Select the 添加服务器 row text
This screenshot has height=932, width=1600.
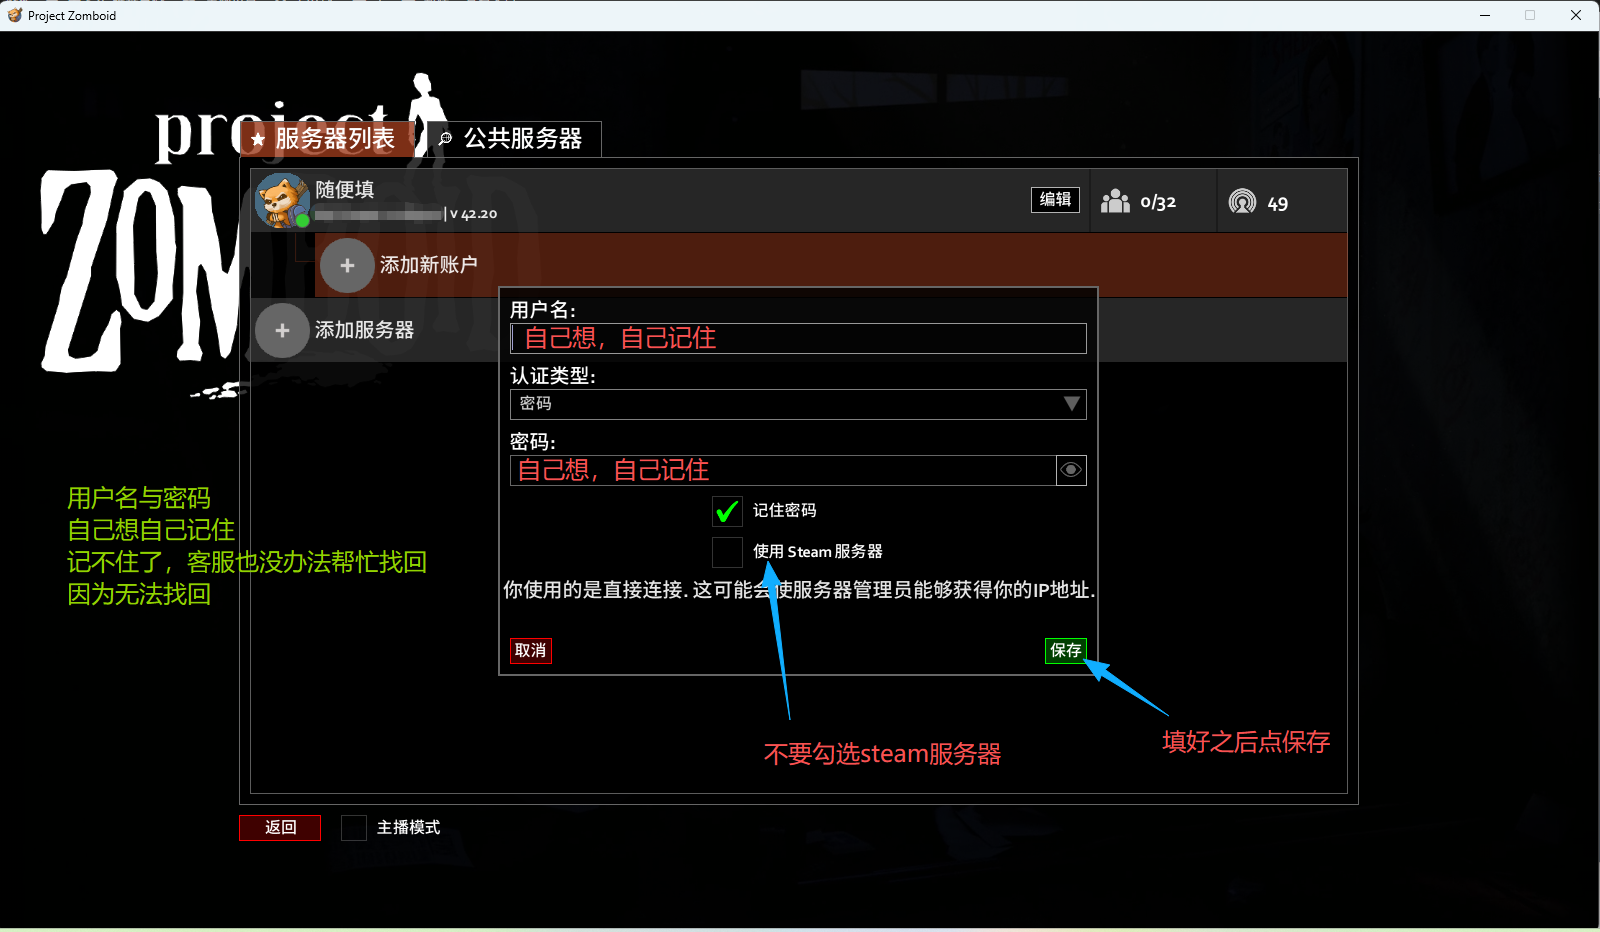364,330
